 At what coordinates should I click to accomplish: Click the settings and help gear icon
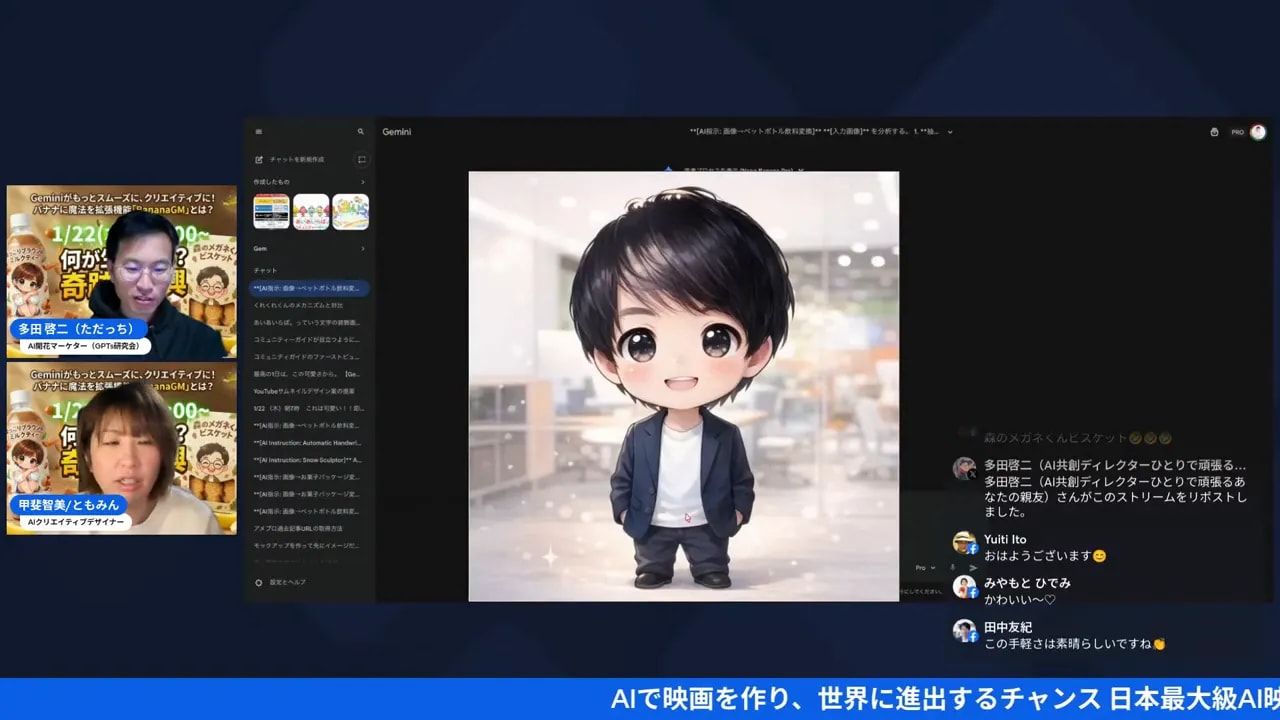tap(259, 582)
